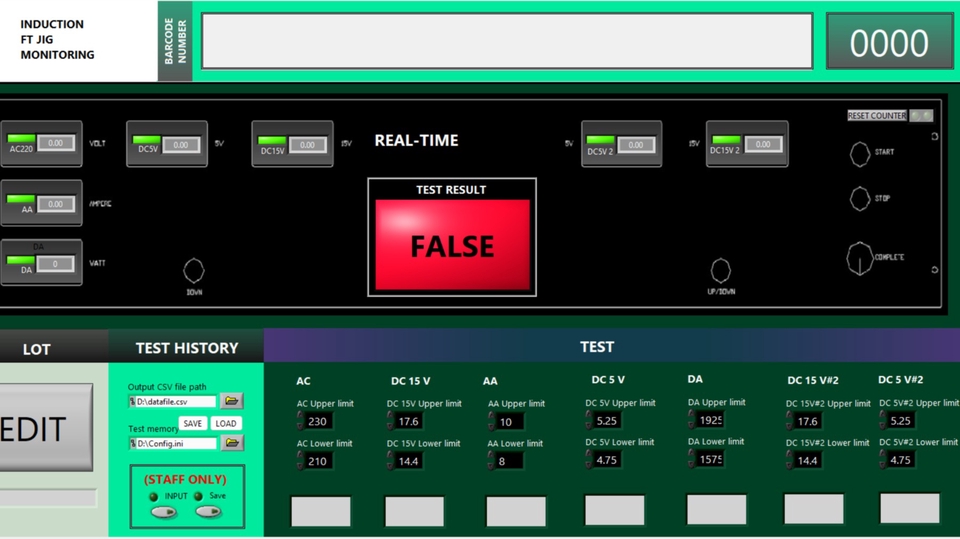Click the Test memory path field D:\Config.ini

175,443
